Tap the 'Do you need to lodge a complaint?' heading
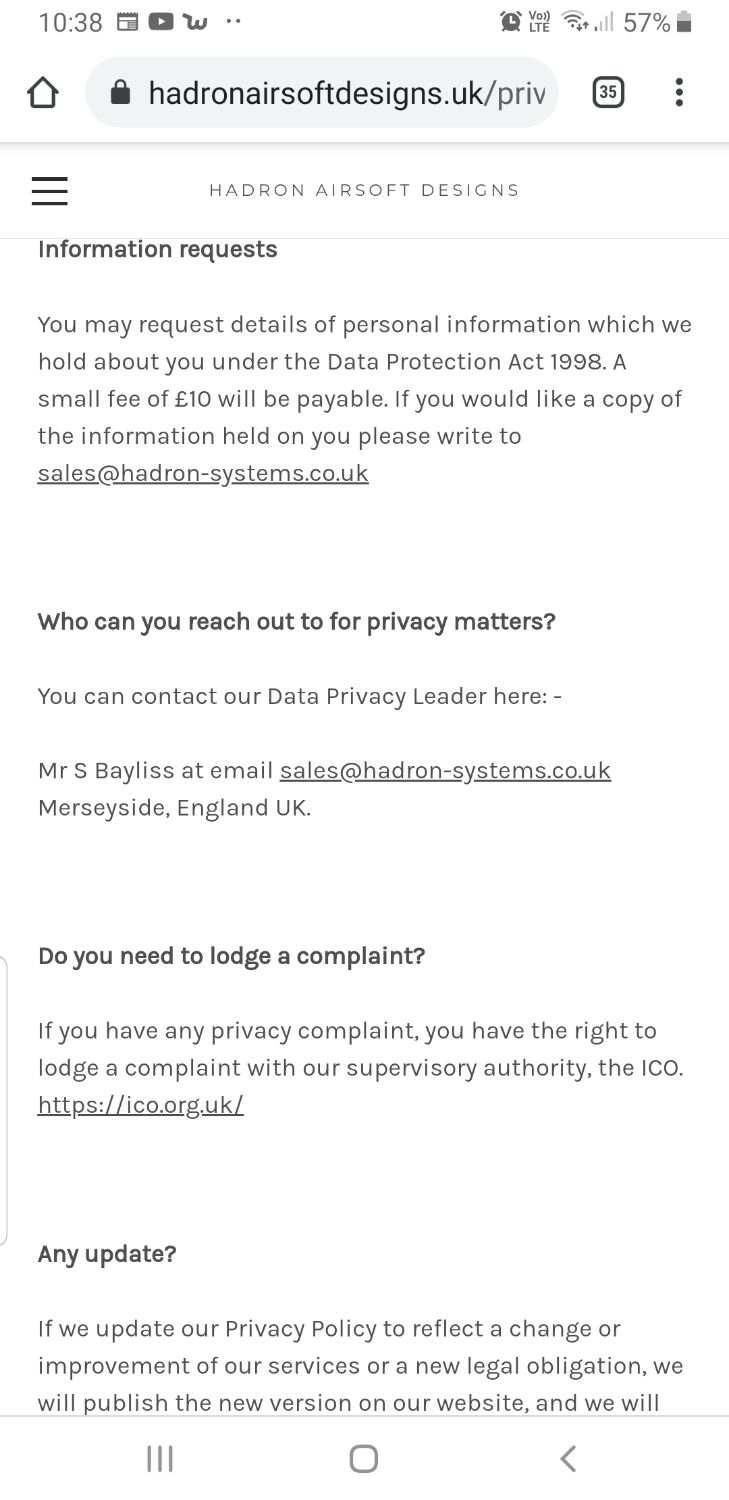 click(231, 956)
